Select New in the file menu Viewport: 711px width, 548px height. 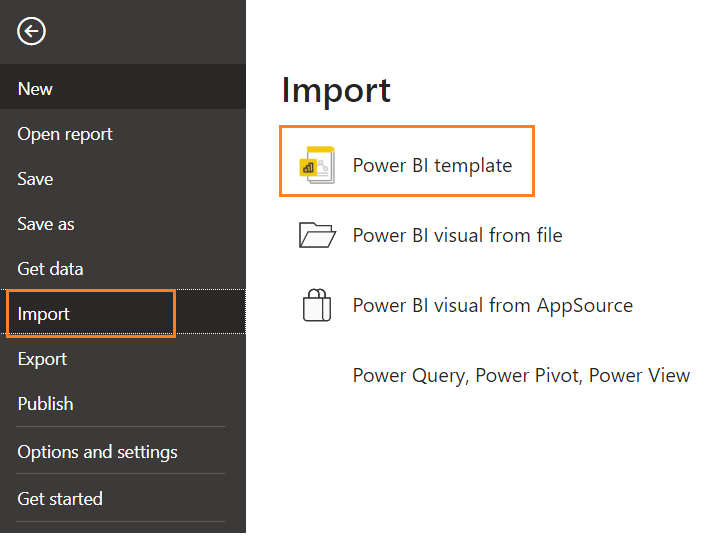[x=35, y=89]
